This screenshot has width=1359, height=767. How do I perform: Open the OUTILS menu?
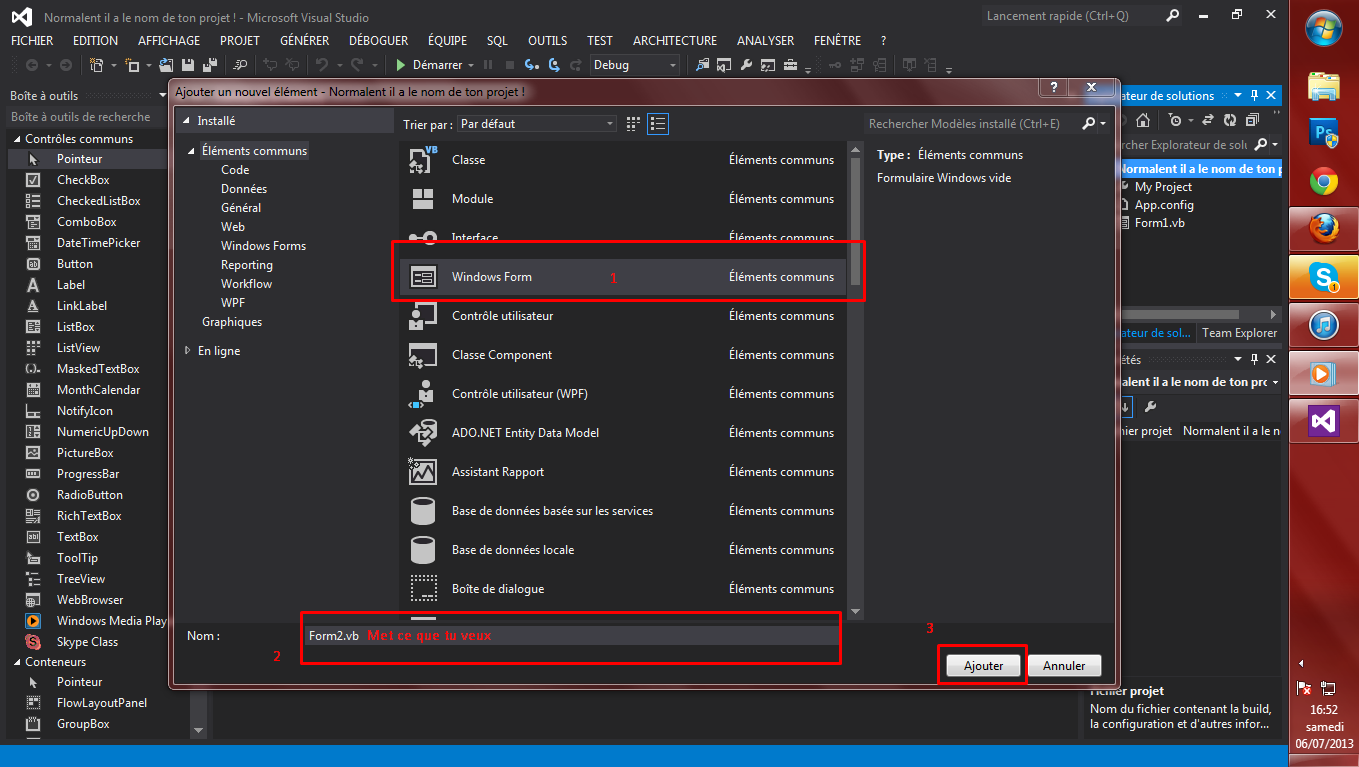point(548,41)
